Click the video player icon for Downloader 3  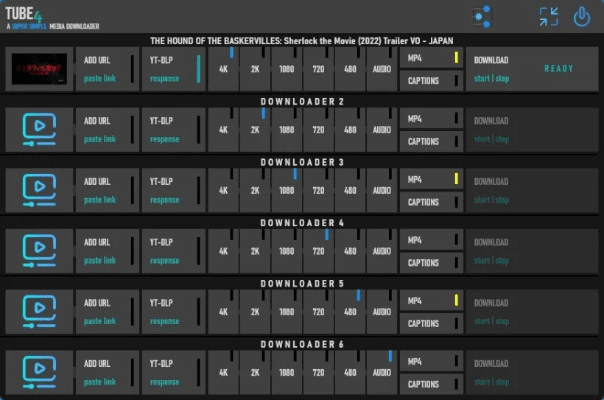(x=39, y=189)
